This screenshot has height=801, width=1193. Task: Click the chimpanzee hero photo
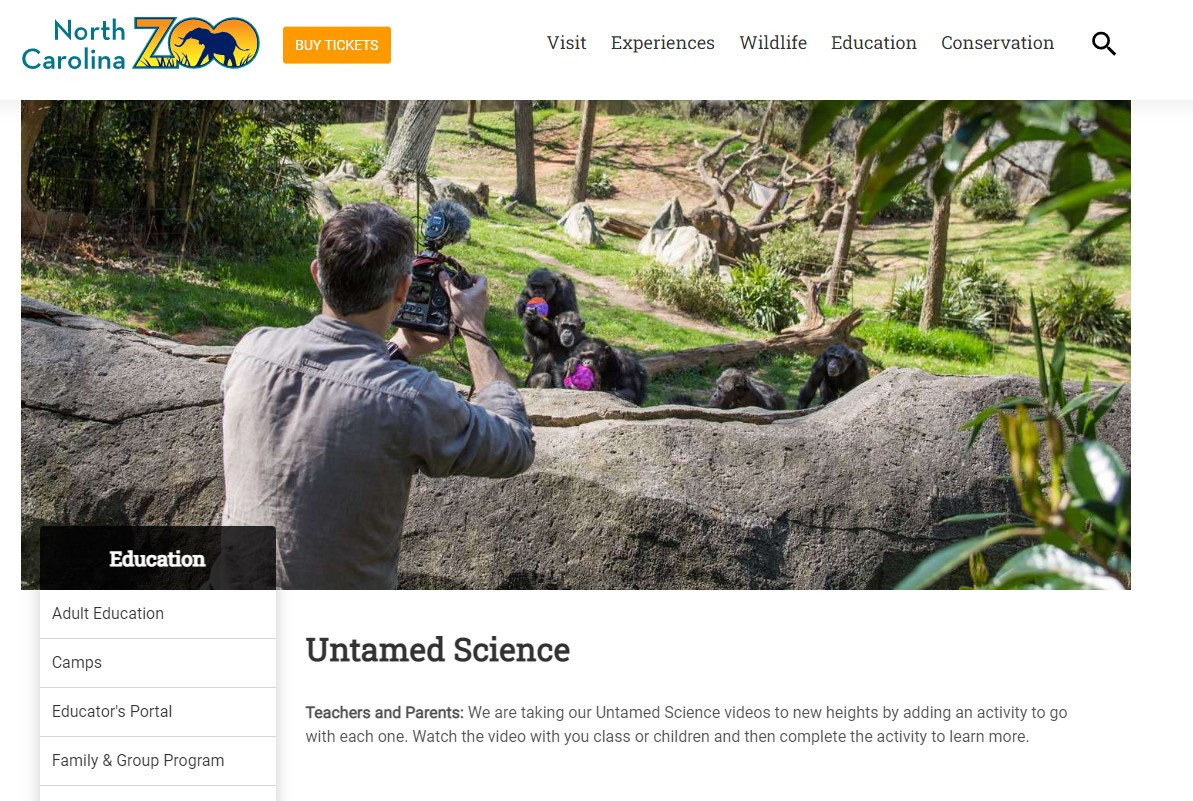[x=575, y=345]
